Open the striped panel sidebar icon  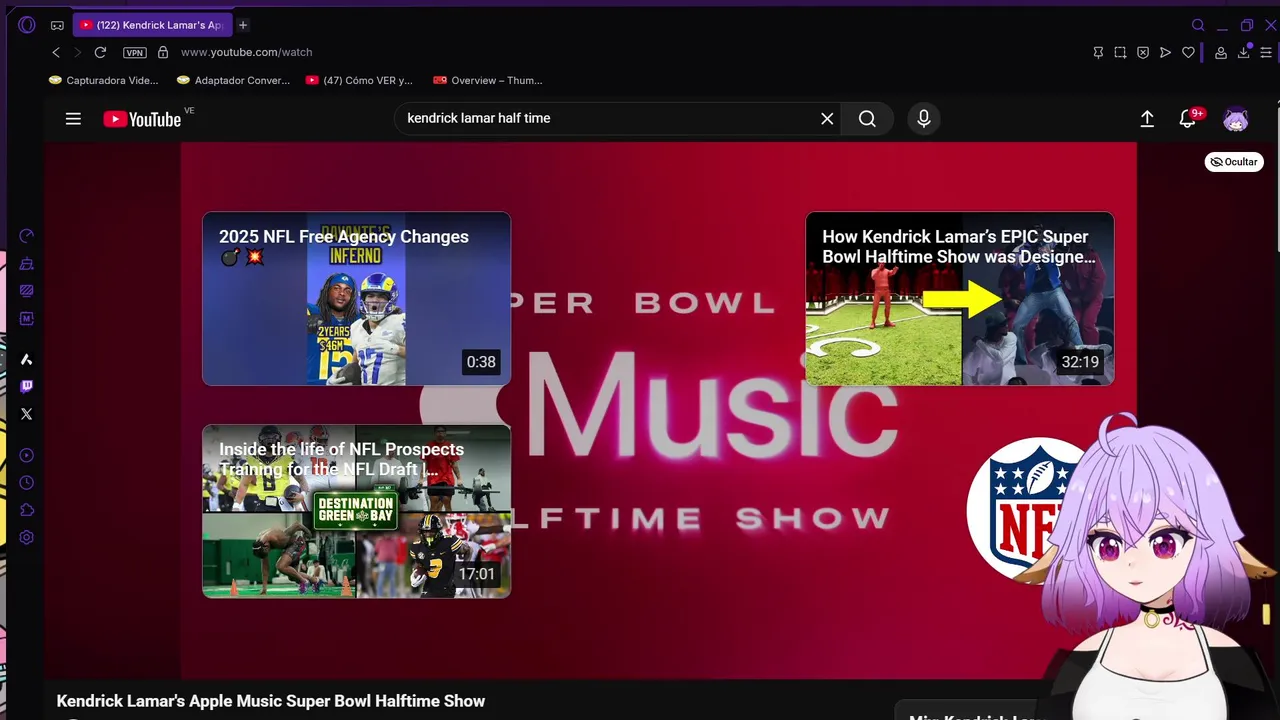pyautogui.click(x=27, y=291)
